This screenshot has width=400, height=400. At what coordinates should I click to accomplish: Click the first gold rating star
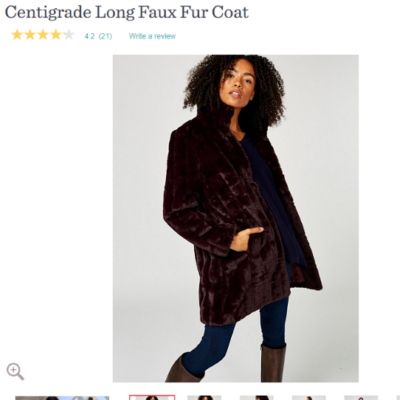coord(17,35)
